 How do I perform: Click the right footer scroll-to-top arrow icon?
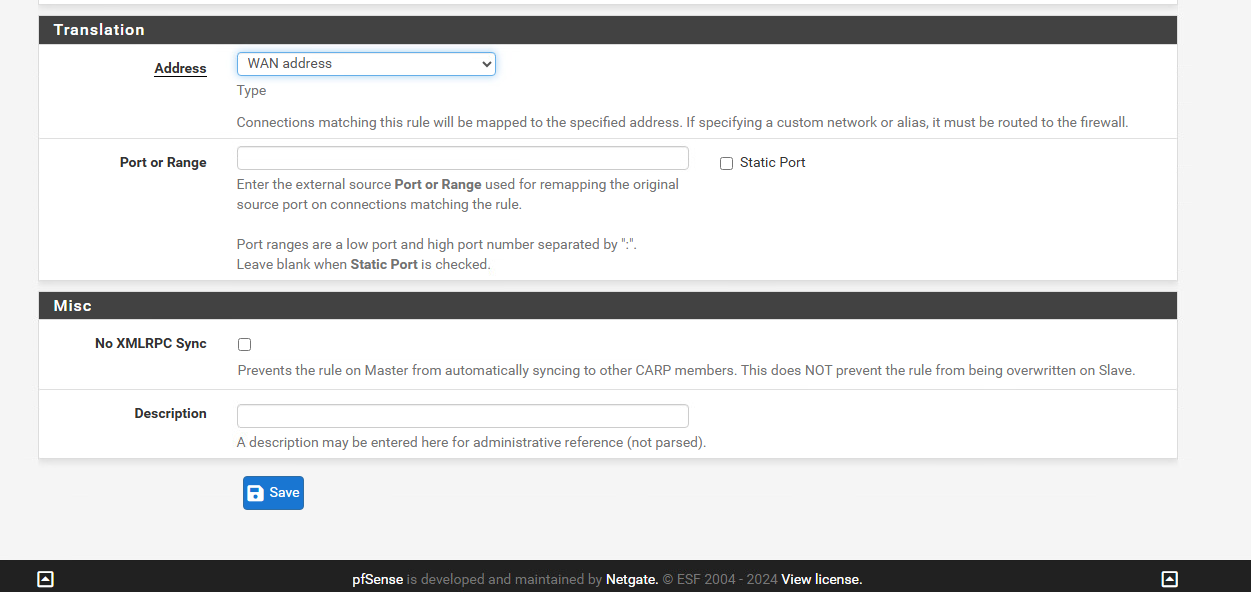pos(1170,579)
